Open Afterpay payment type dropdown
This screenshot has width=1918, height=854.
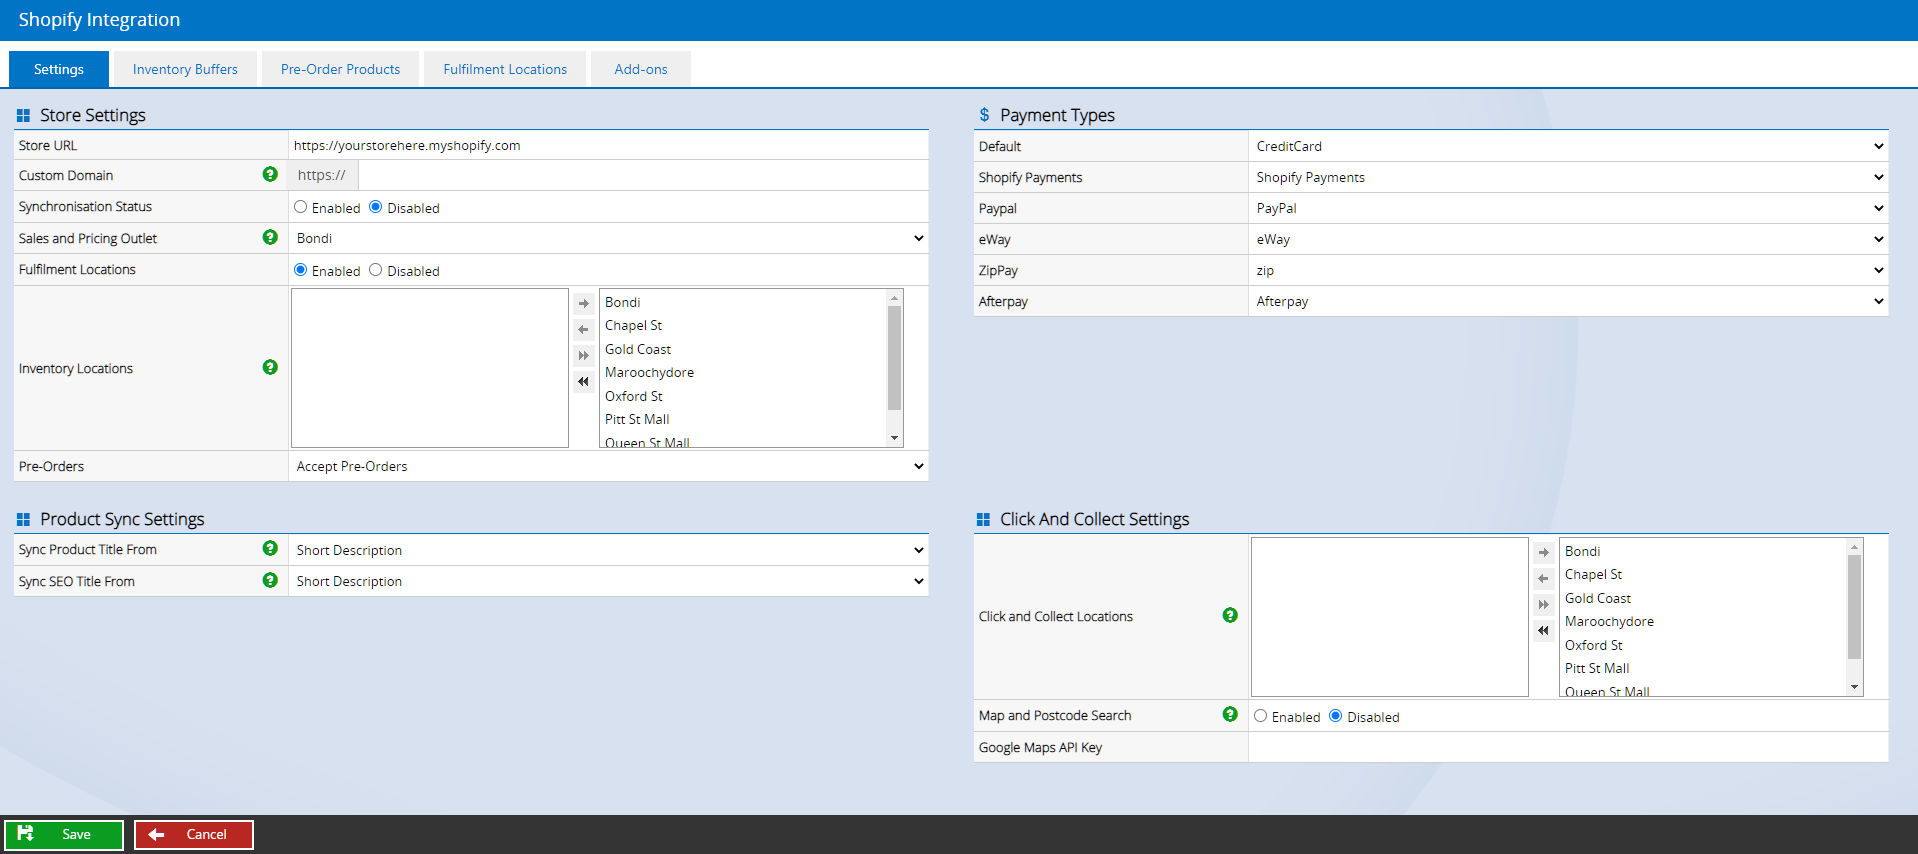1569,301
